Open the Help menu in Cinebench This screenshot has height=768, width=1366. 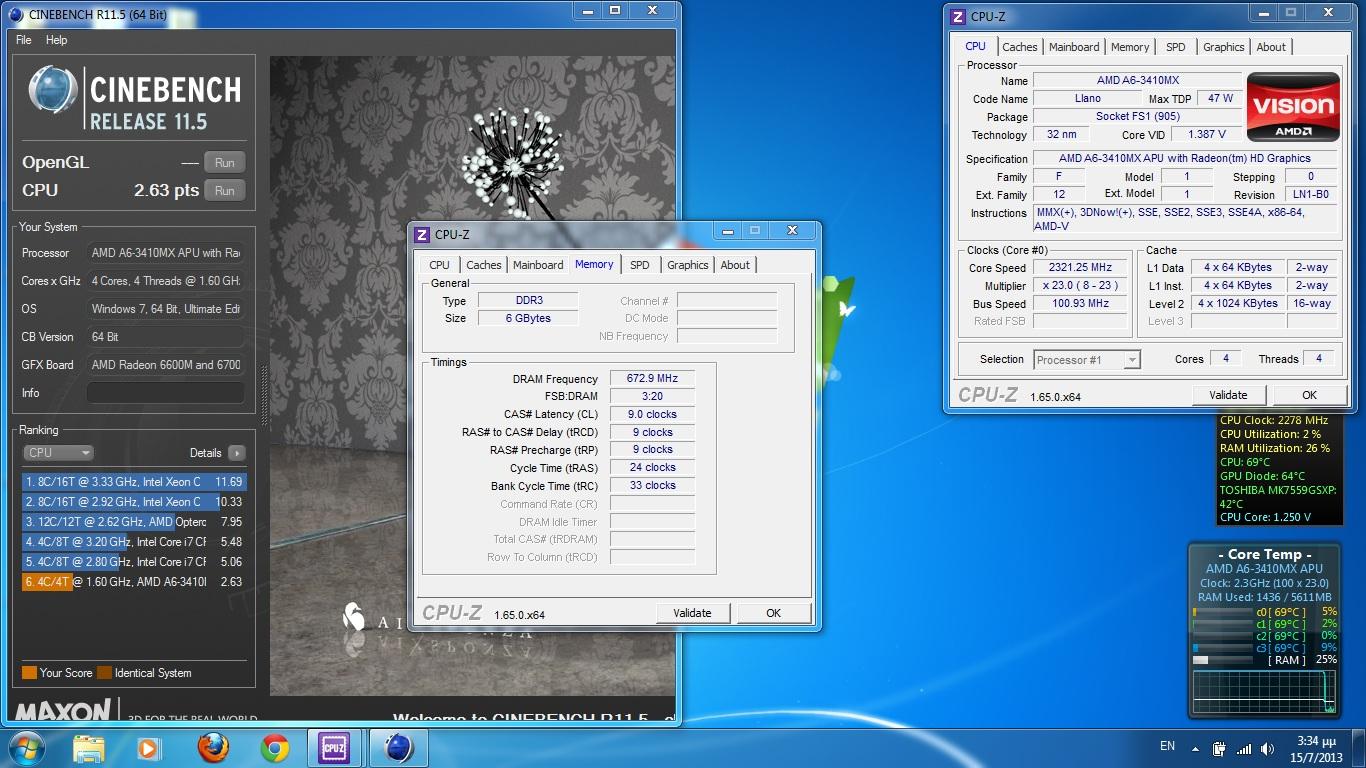(57, 40)
